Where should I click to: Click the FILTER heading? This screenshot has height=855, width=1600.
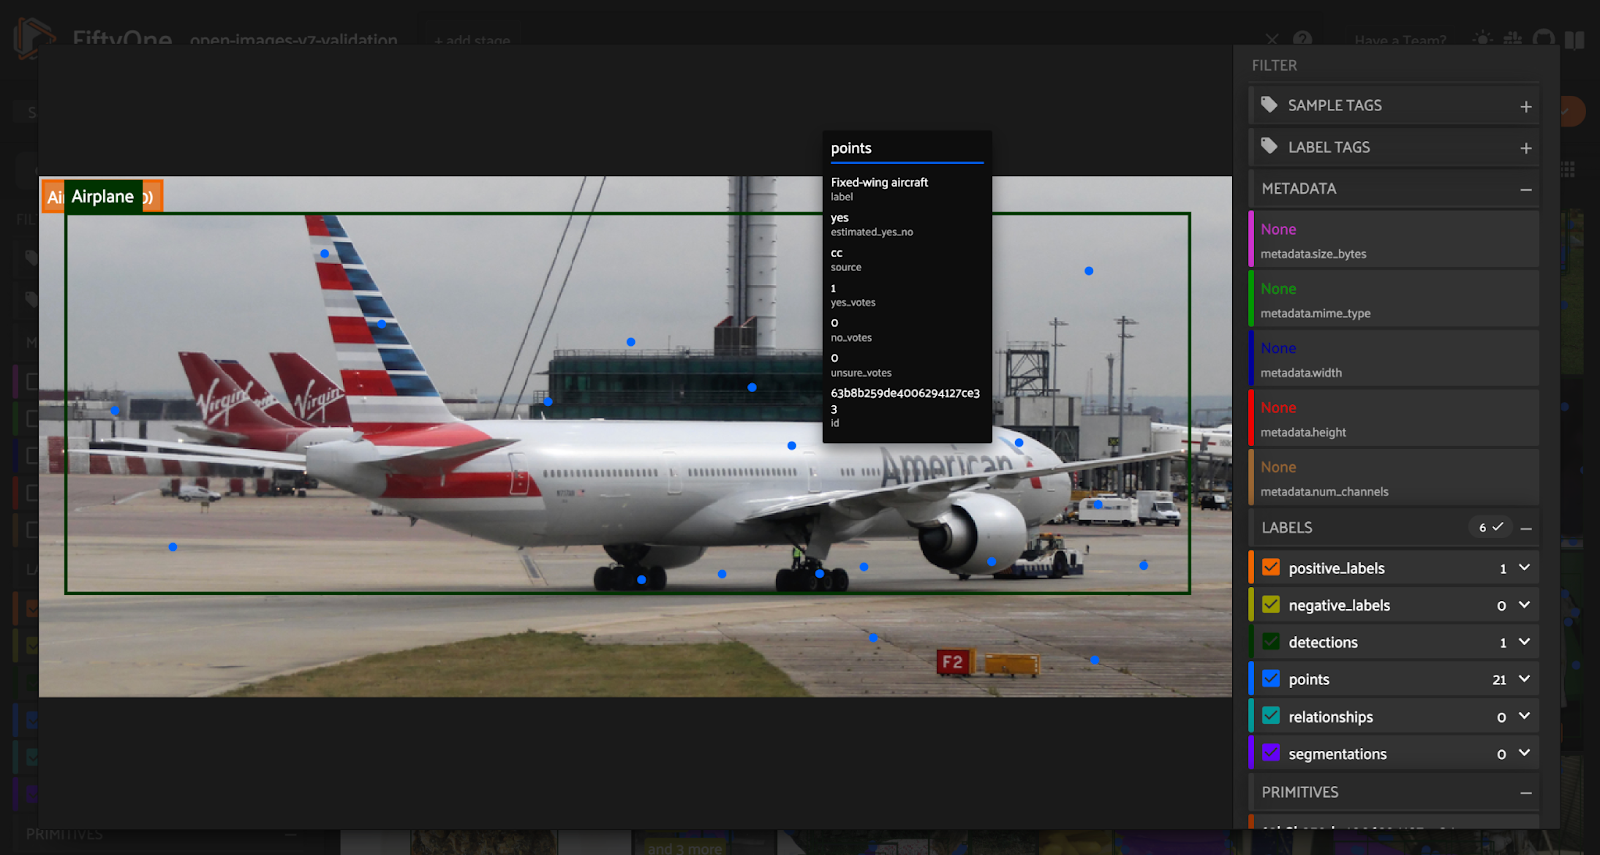click(x=1274, y=65)
